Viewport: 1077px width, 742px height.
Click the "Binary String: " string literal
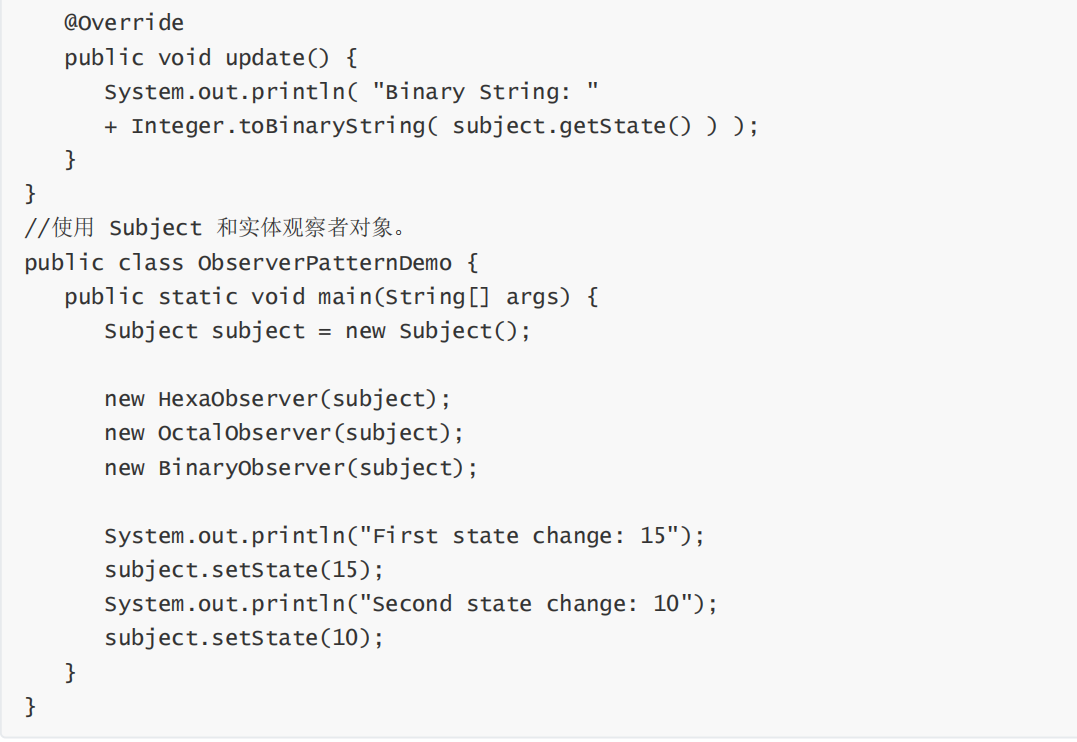click(x=485, y=92)
